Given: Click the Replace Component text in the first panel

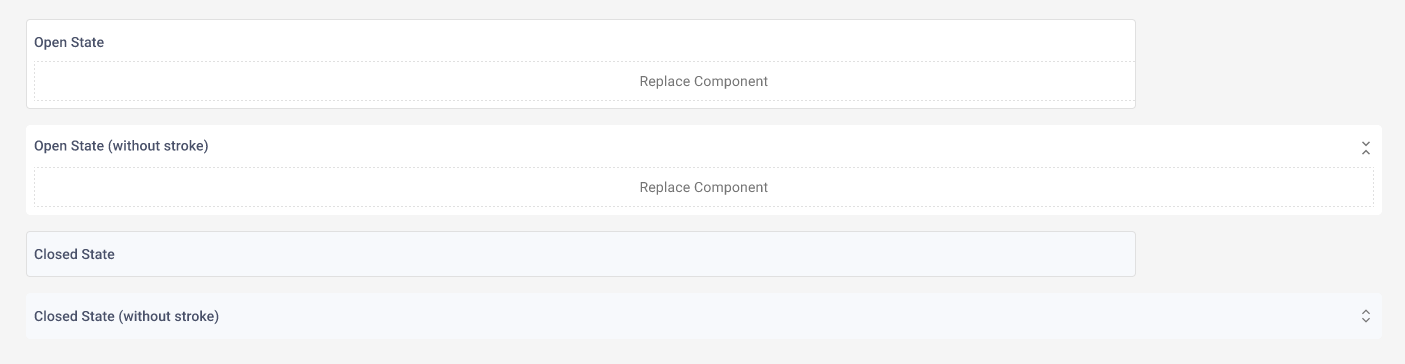Looking at the screenshot, I should [704, 81].
